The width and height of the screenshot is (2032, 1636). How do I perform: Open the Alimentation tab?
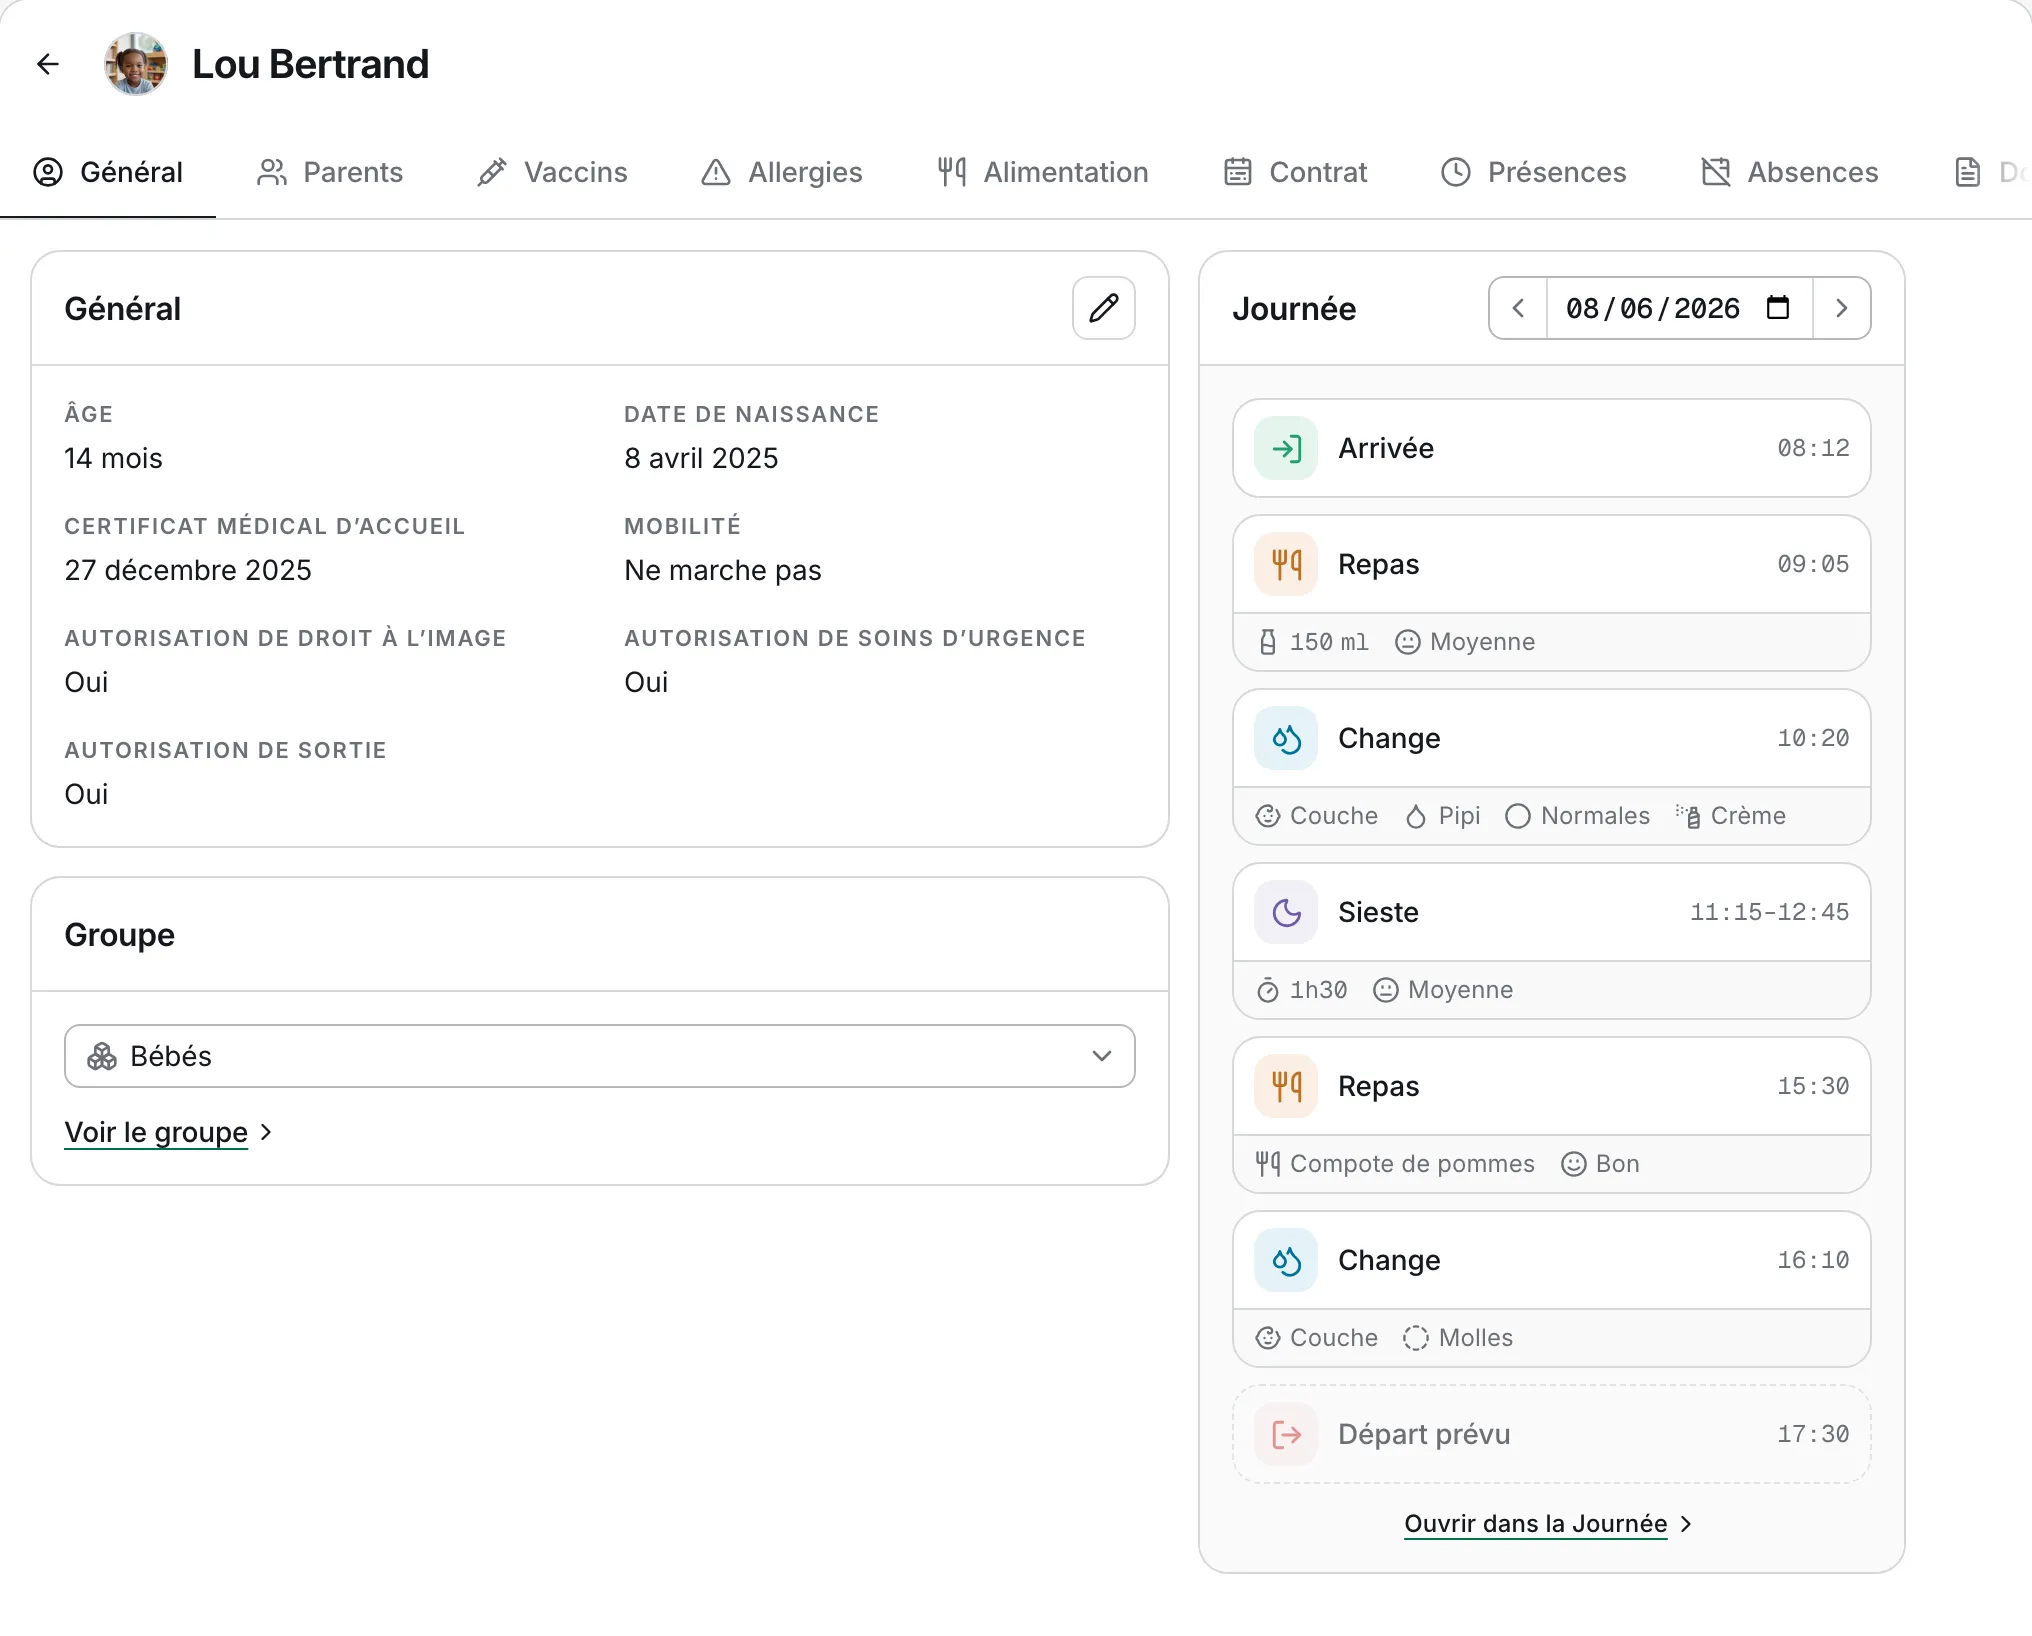1043,172
